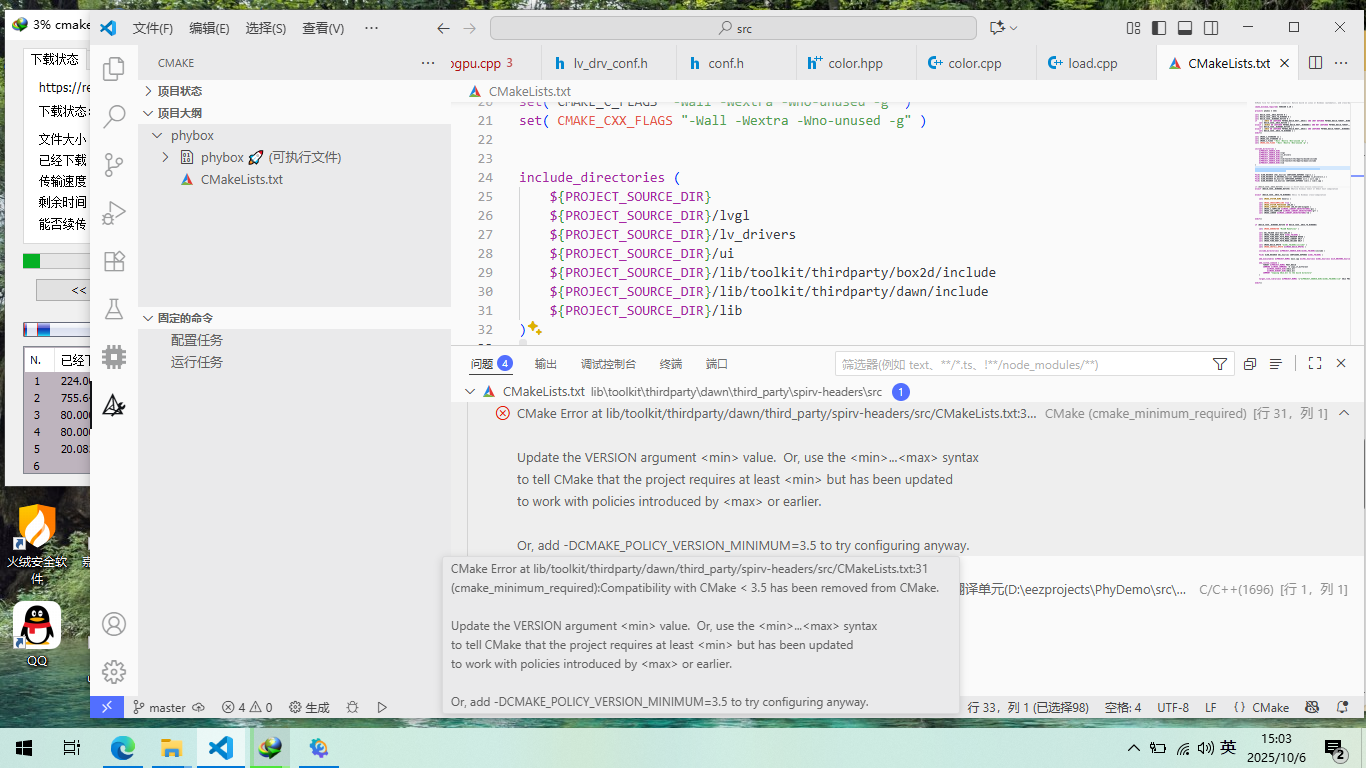This screenshot has width=1366, height=768.
Task: Open the Manage gear menu
Action: click(x=114, y=672)
